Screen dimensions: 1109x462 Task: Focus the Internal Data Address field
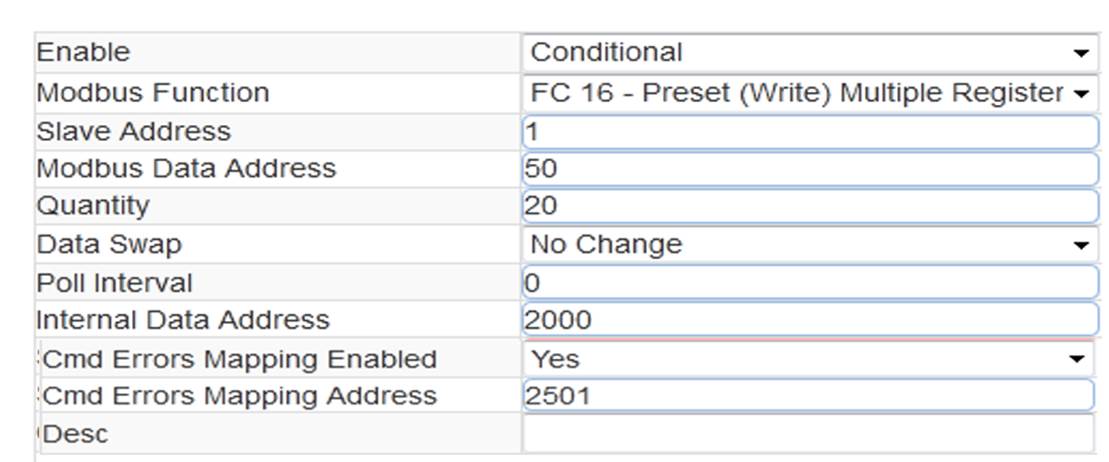810,320
